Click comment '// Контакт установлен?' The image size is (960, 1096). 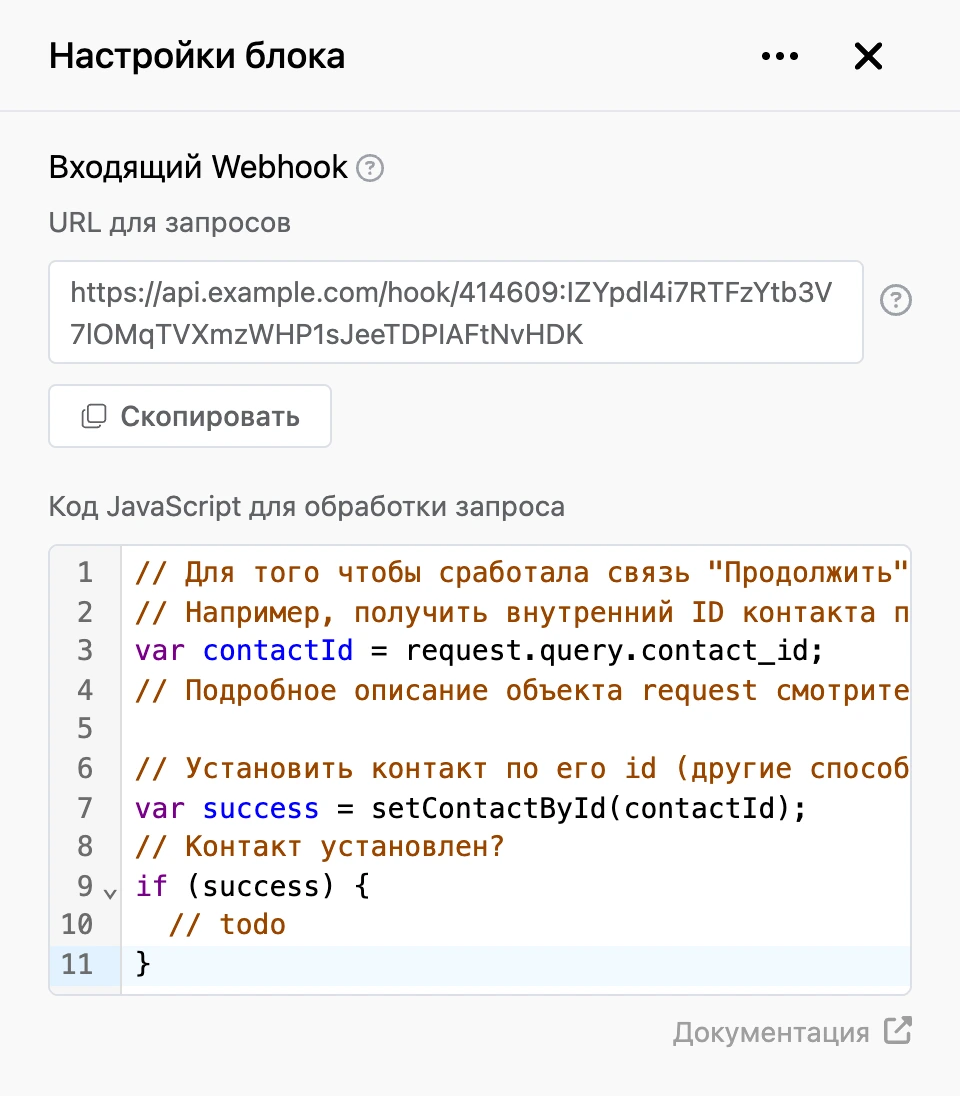(320, 846)
